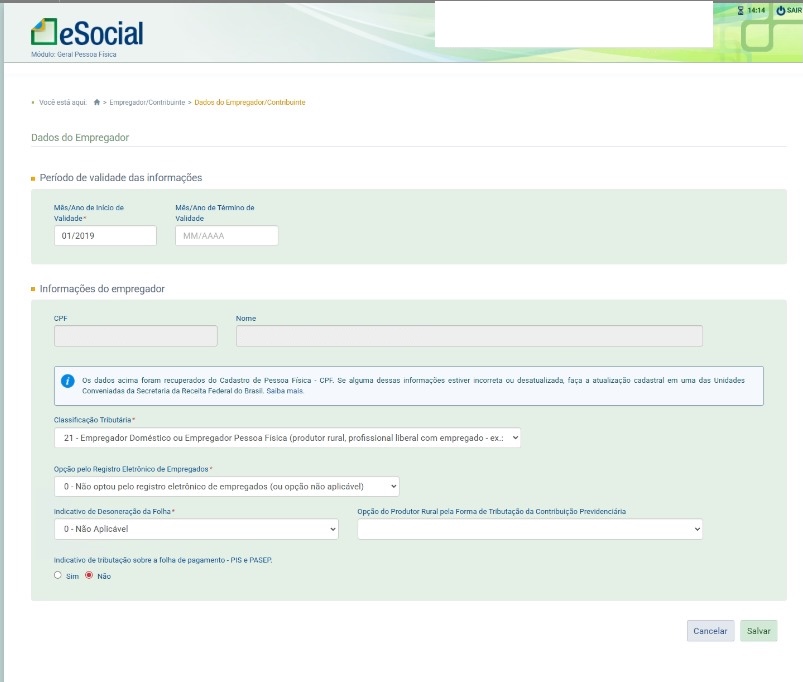Open the Classificação Tributária dropdown
This screenshot has width=803, height=682.
point(287,438)
